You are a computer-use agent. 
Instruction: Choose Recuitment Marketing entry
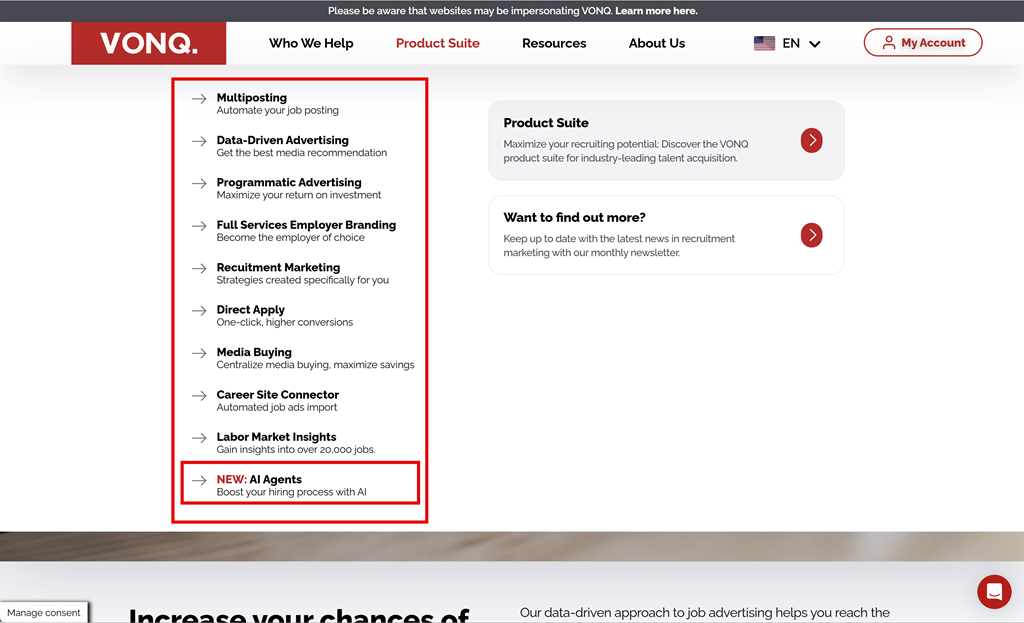pos(278,267)
